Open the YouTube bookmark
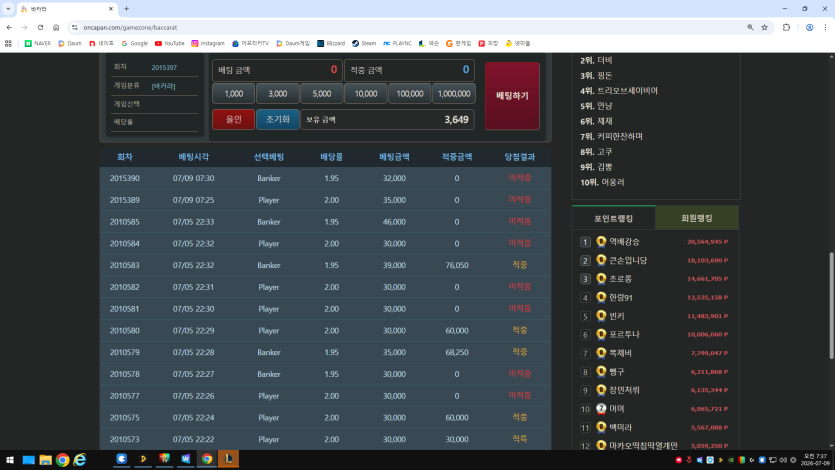 [x=169, y=43]
